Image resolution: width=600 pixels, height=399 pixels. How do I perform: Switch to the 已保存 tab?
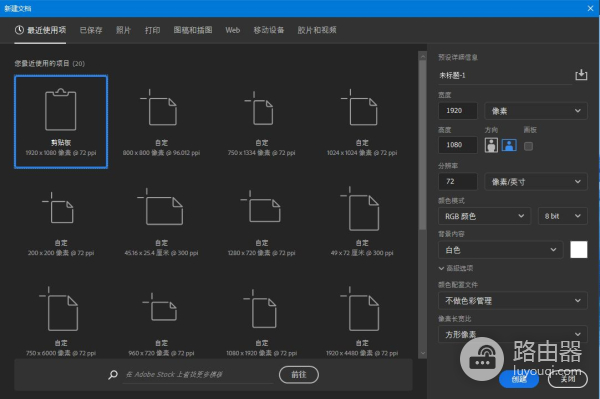pos(91,30)
